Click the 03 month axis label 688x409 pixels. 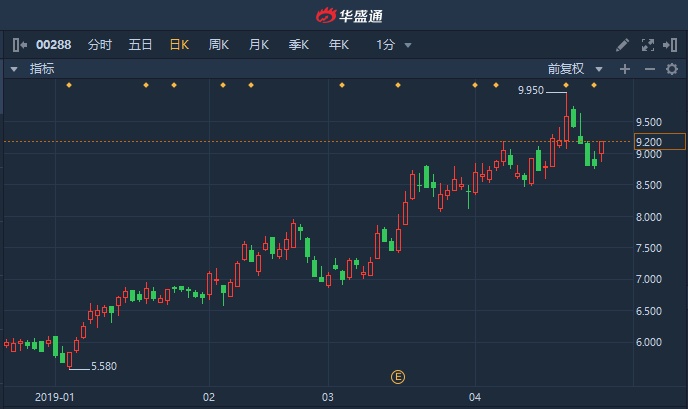[327, 397]
